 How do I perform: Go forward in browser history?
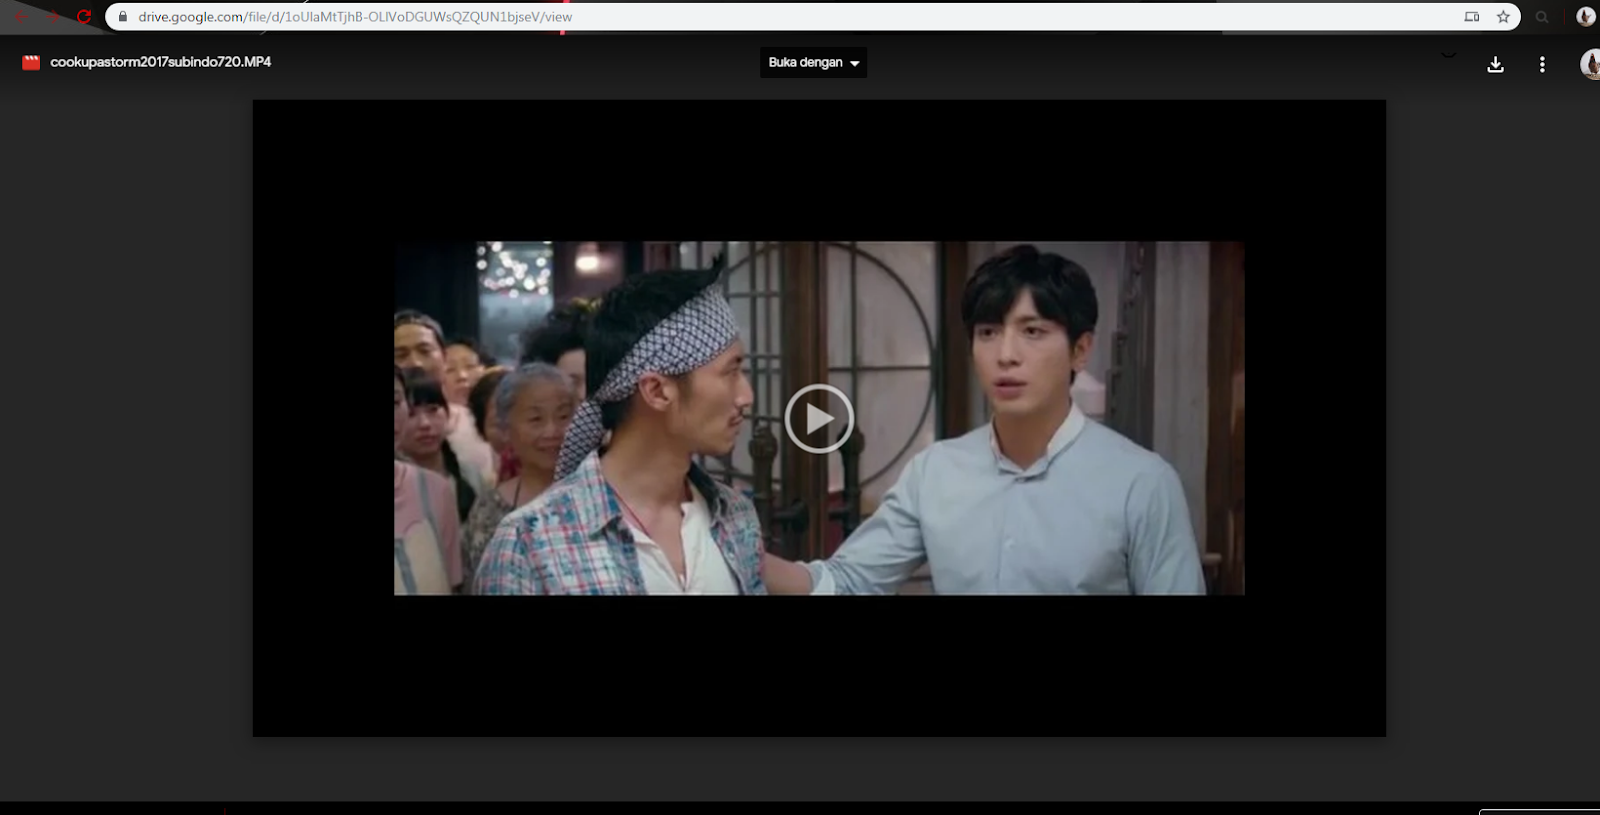point(53,16)
